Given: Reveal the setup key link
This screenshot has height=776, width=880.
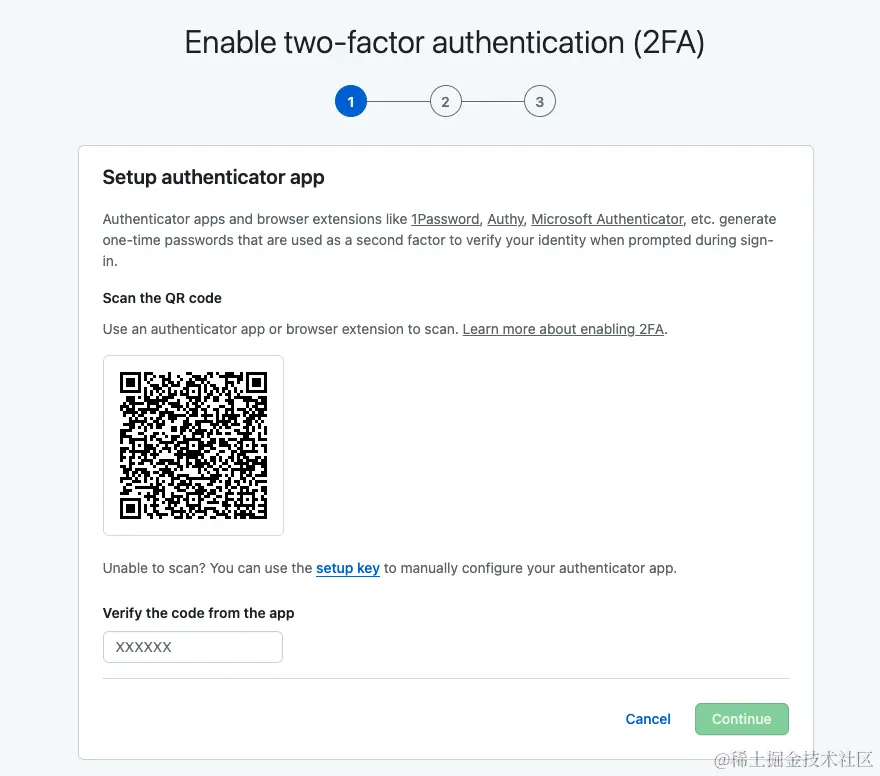Looking at the screenshot, I should coord(347,568).
